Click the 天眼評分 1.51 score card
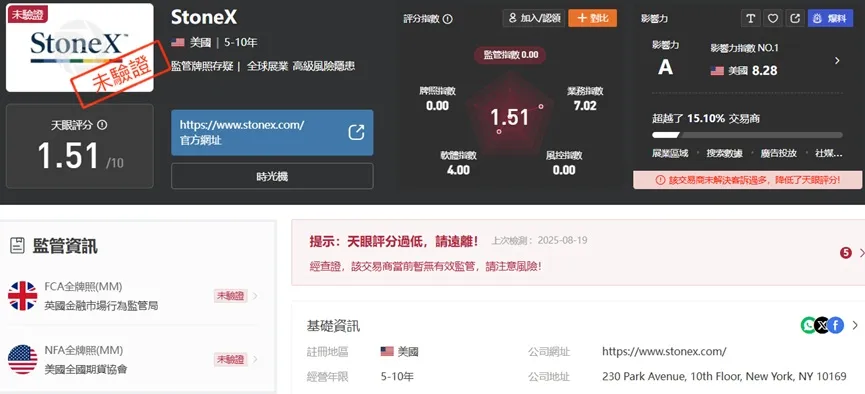Viewport: 865px width, 394px height. coord(80,146)
